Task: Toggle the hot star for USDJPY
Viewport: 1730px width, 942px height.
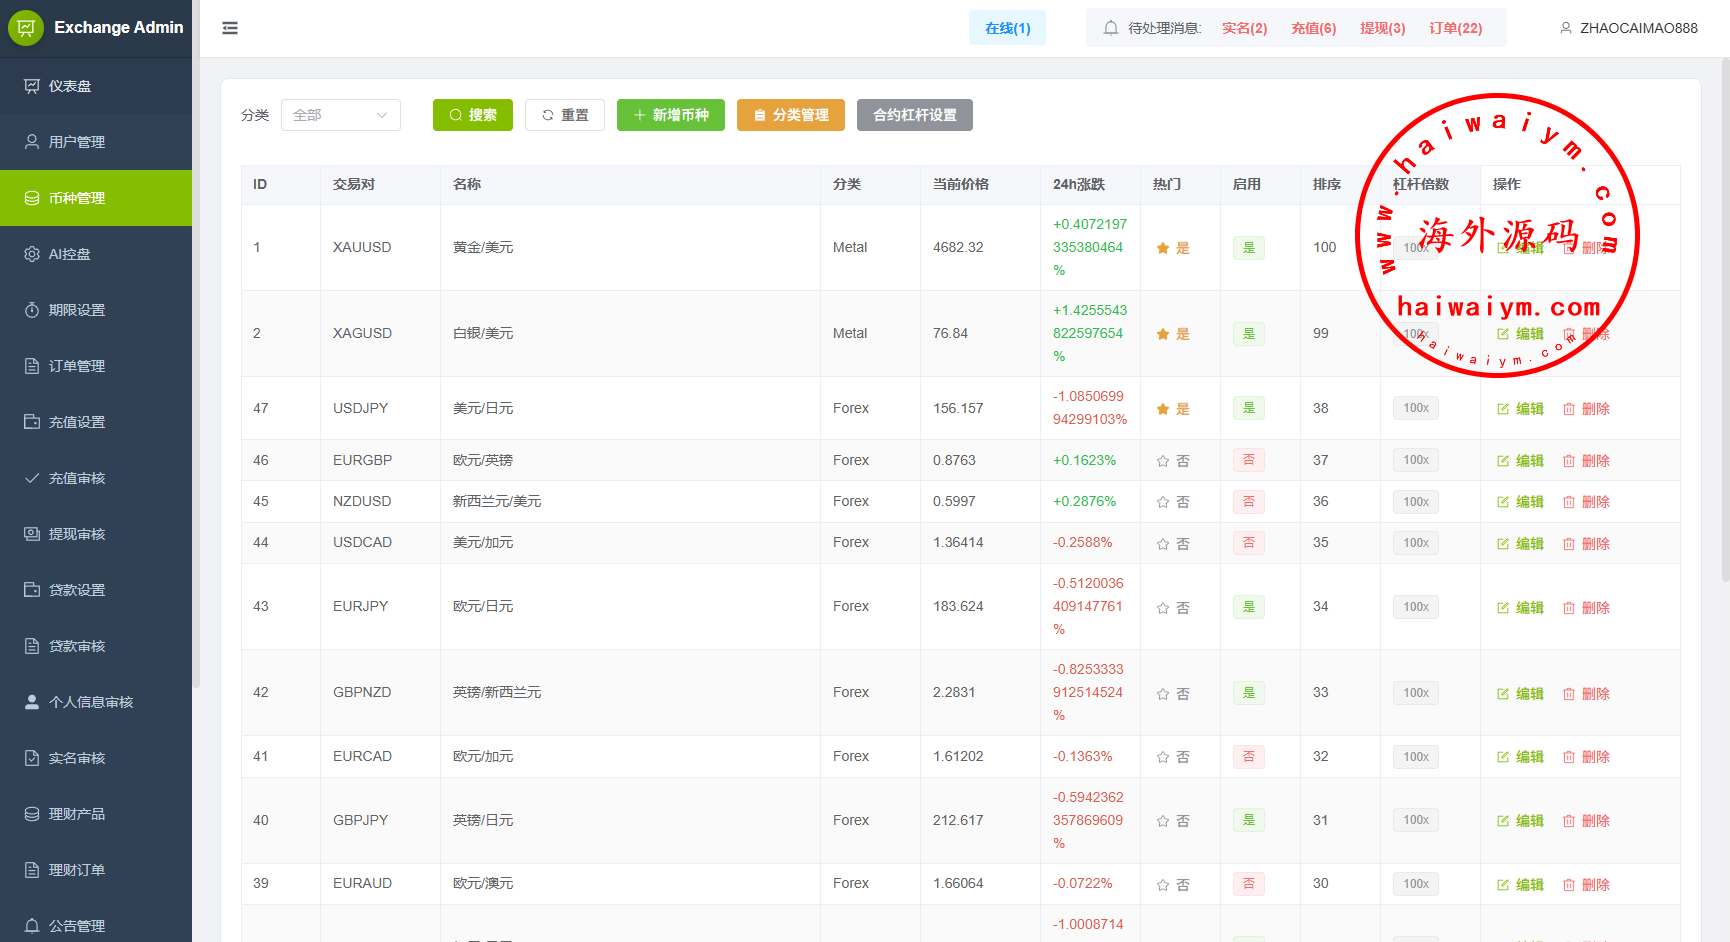Action: pos(1163,409)
